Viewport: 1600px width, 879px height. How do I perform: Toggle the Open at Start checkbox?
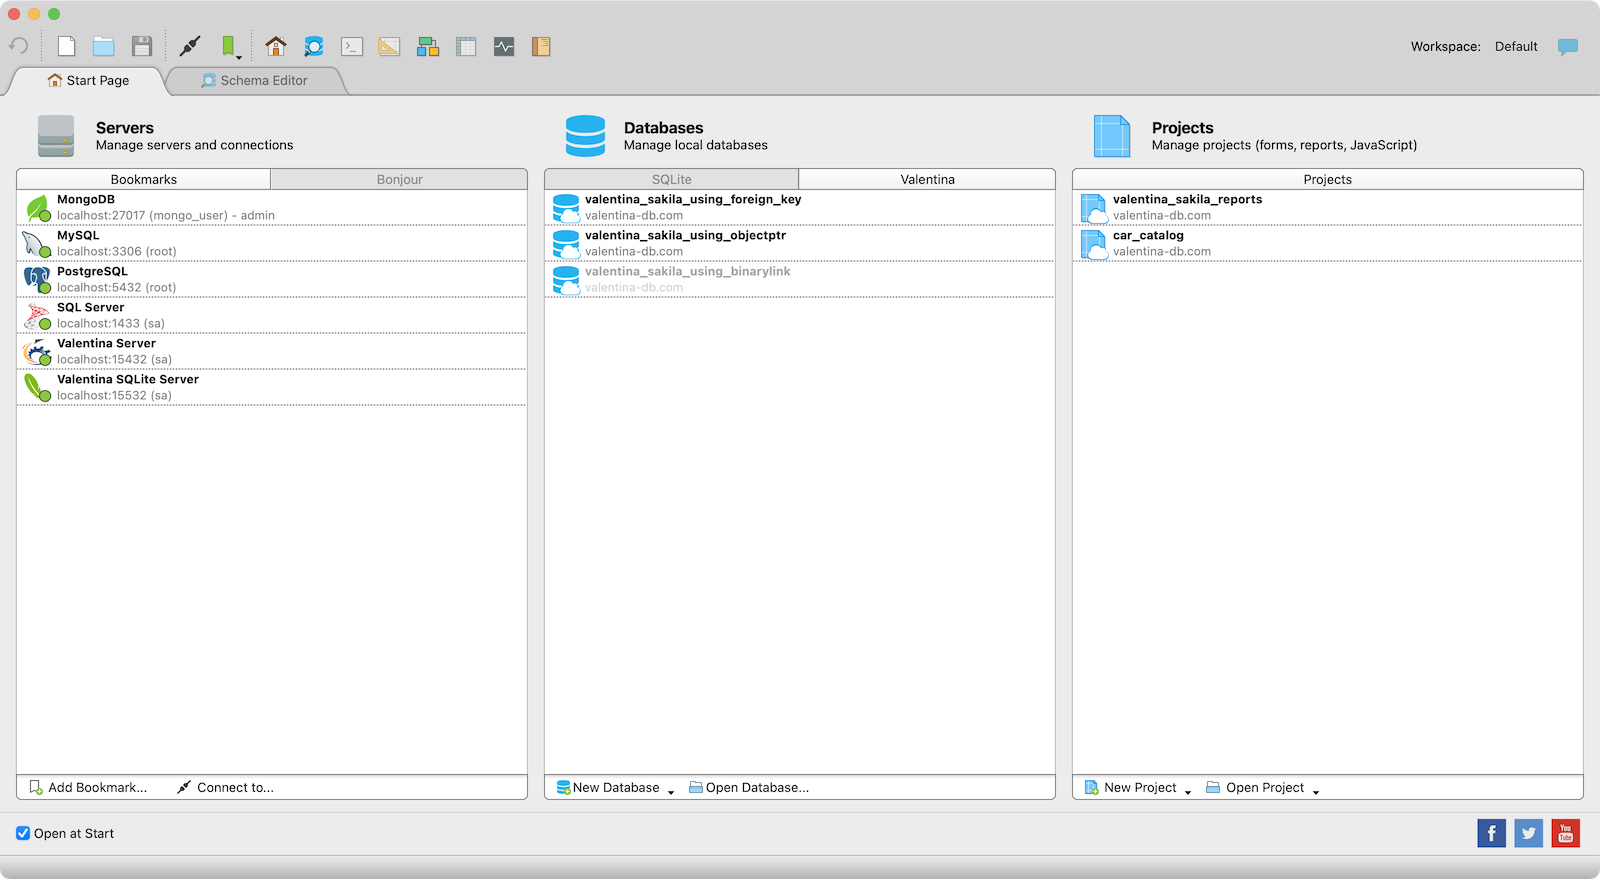pyautogui.click(x=23, y=833)
